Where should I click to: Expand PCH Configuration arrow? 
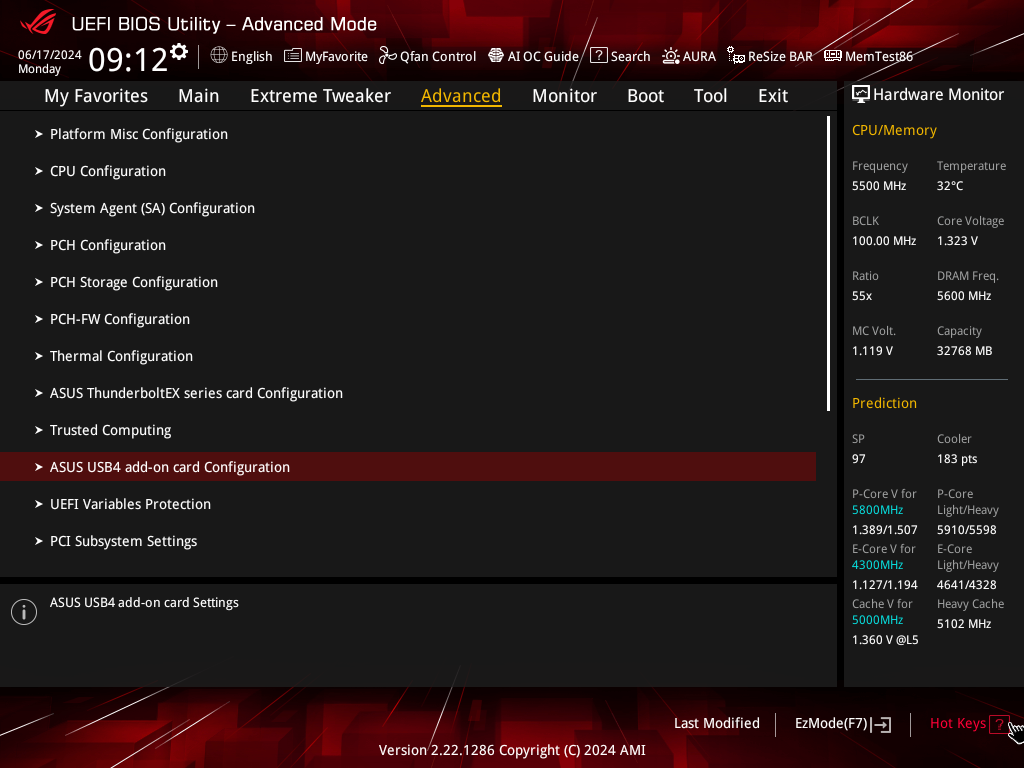click(x=39, y=245)
